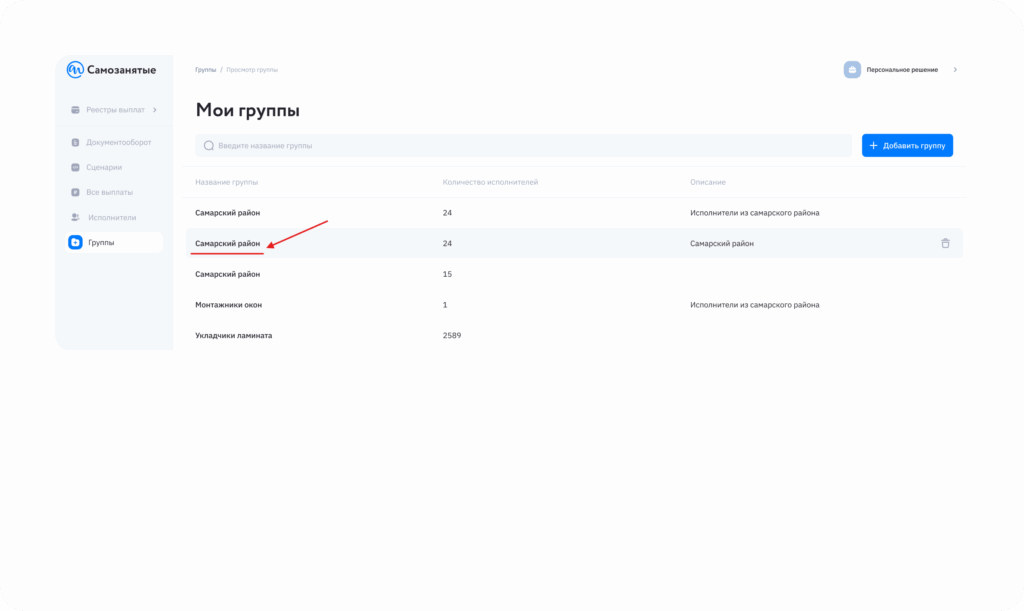The height and width of the screenshot is (611, 1024).
Task: Open Реестры выплат menu item
Action: coord(115,110)
